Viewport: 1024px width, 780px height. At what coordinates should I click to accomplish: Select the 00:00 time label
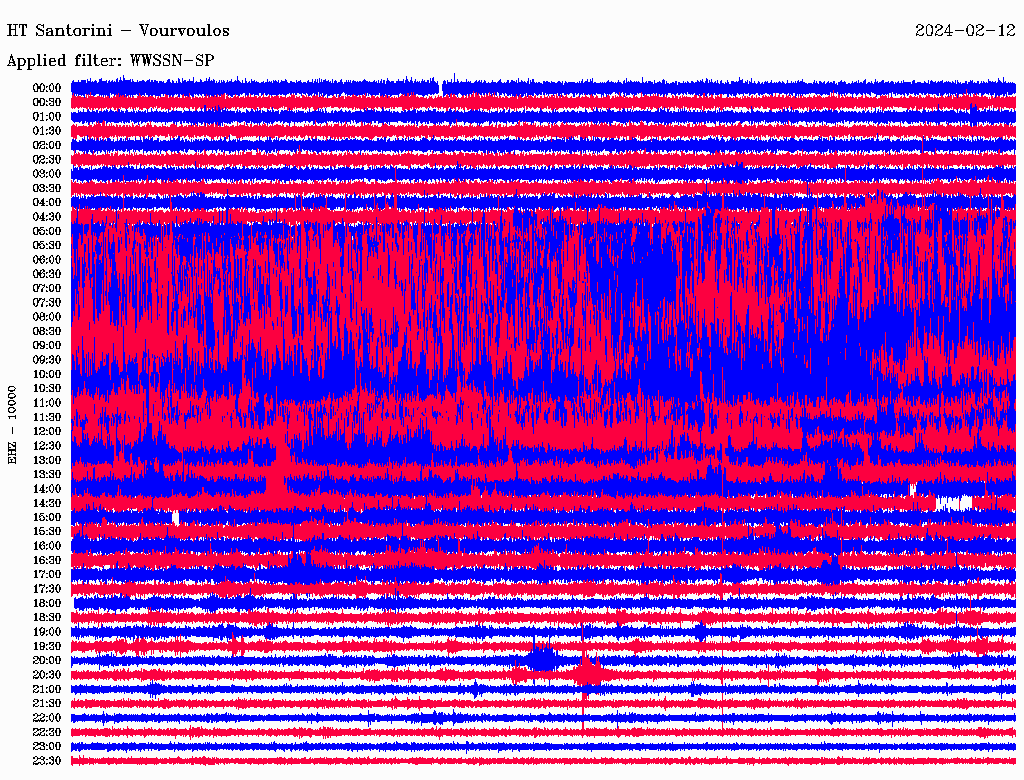click(47, 88)
